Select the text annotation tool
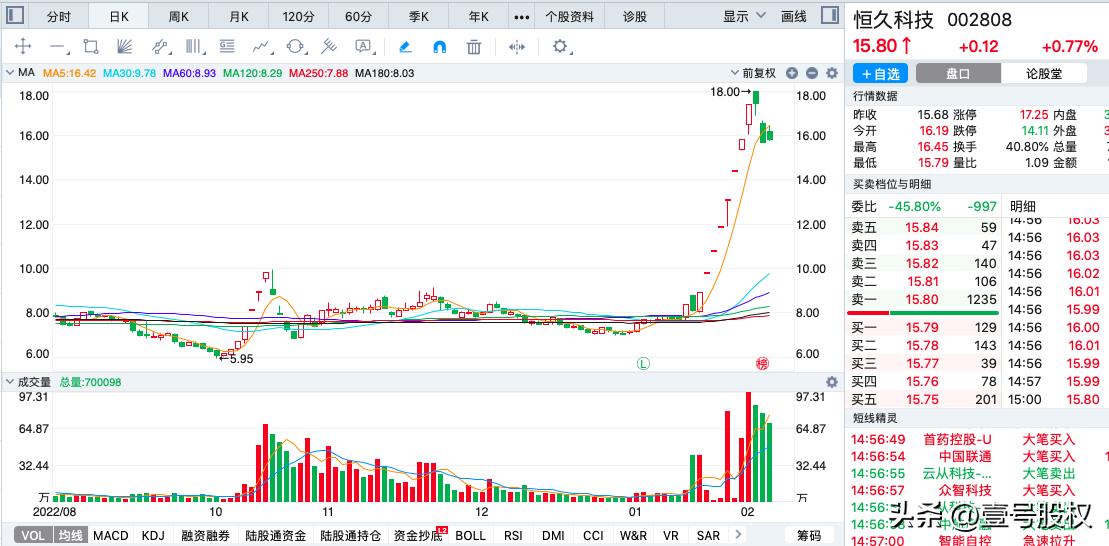Viewport: 1109px width, 546px height. (x=364, y=47)
